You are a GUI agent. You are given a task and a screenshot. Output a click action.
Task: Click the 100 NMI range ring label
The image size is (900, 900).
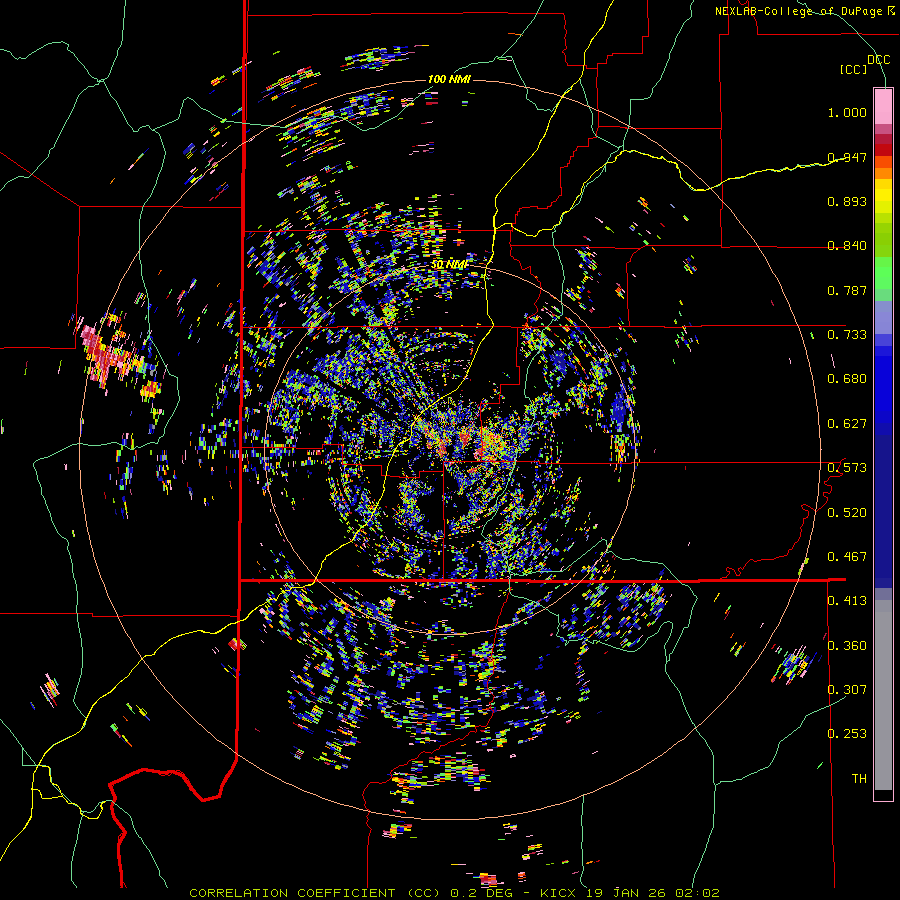[449, 79]
